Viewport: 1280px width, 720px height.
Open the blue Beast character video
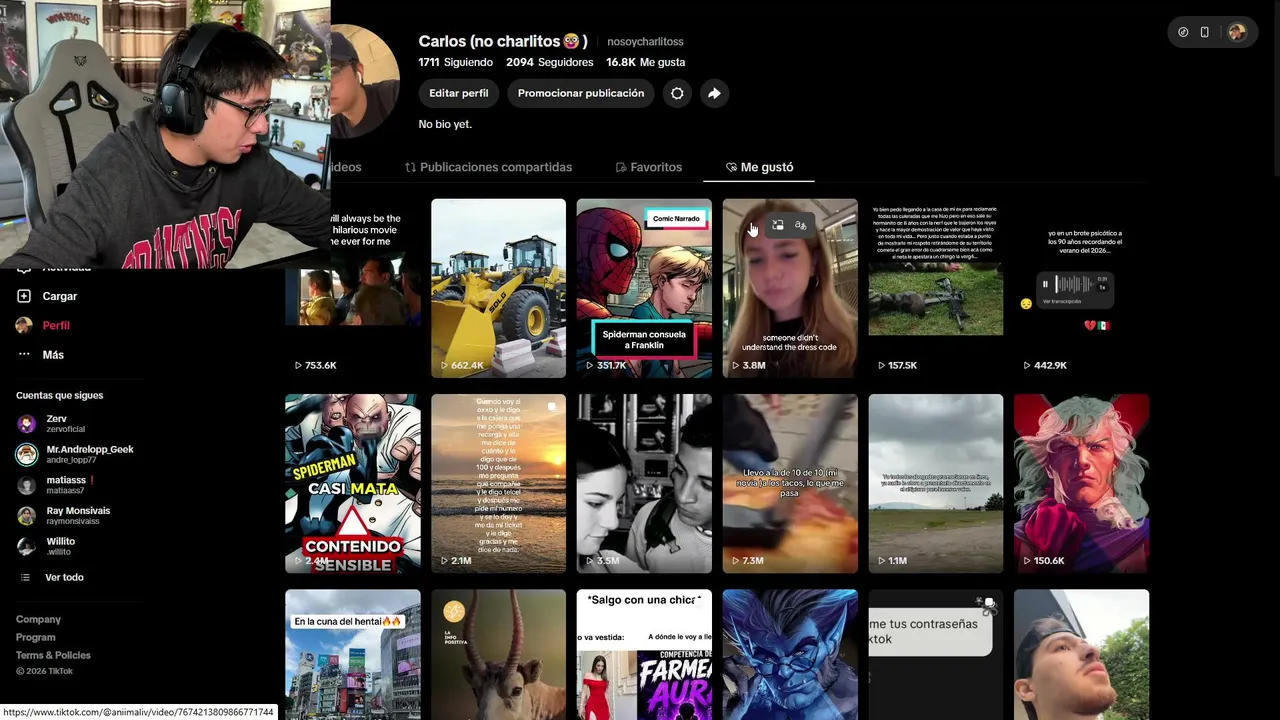coord(790,654)
